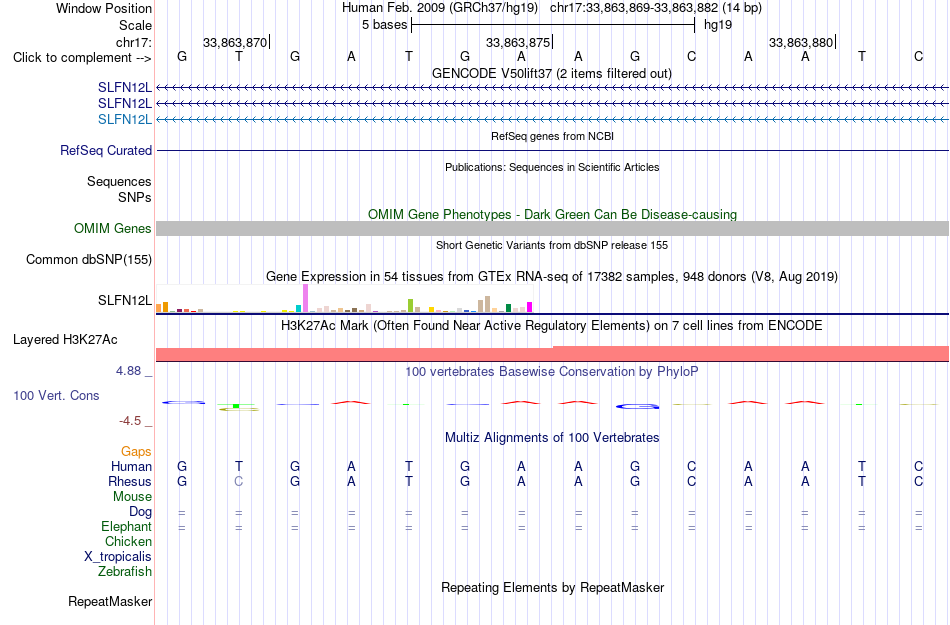The height and width of the screenshot is (625, 950).
Task: Click the pink H3K27Ac signal band
Action: pos(553,354)
